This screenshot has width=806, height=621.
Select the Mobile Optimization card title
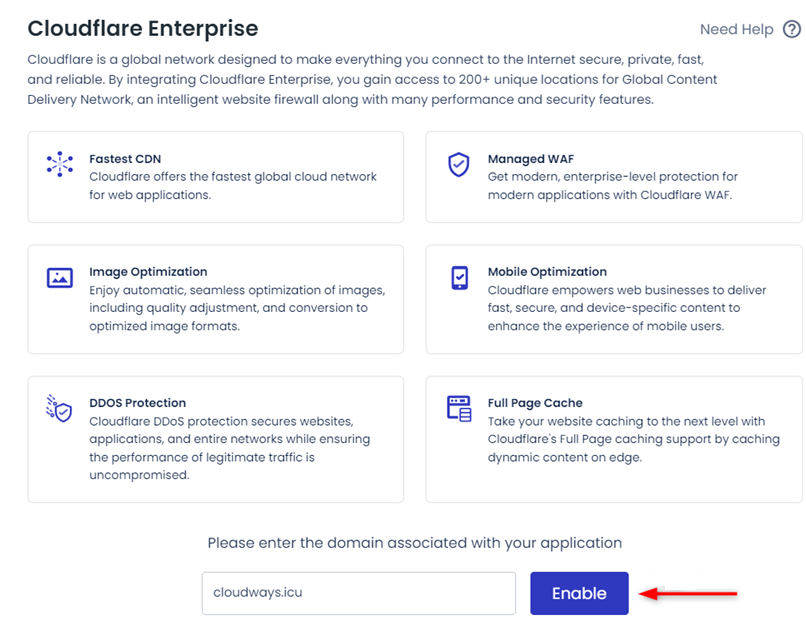(x=547, y=272)
